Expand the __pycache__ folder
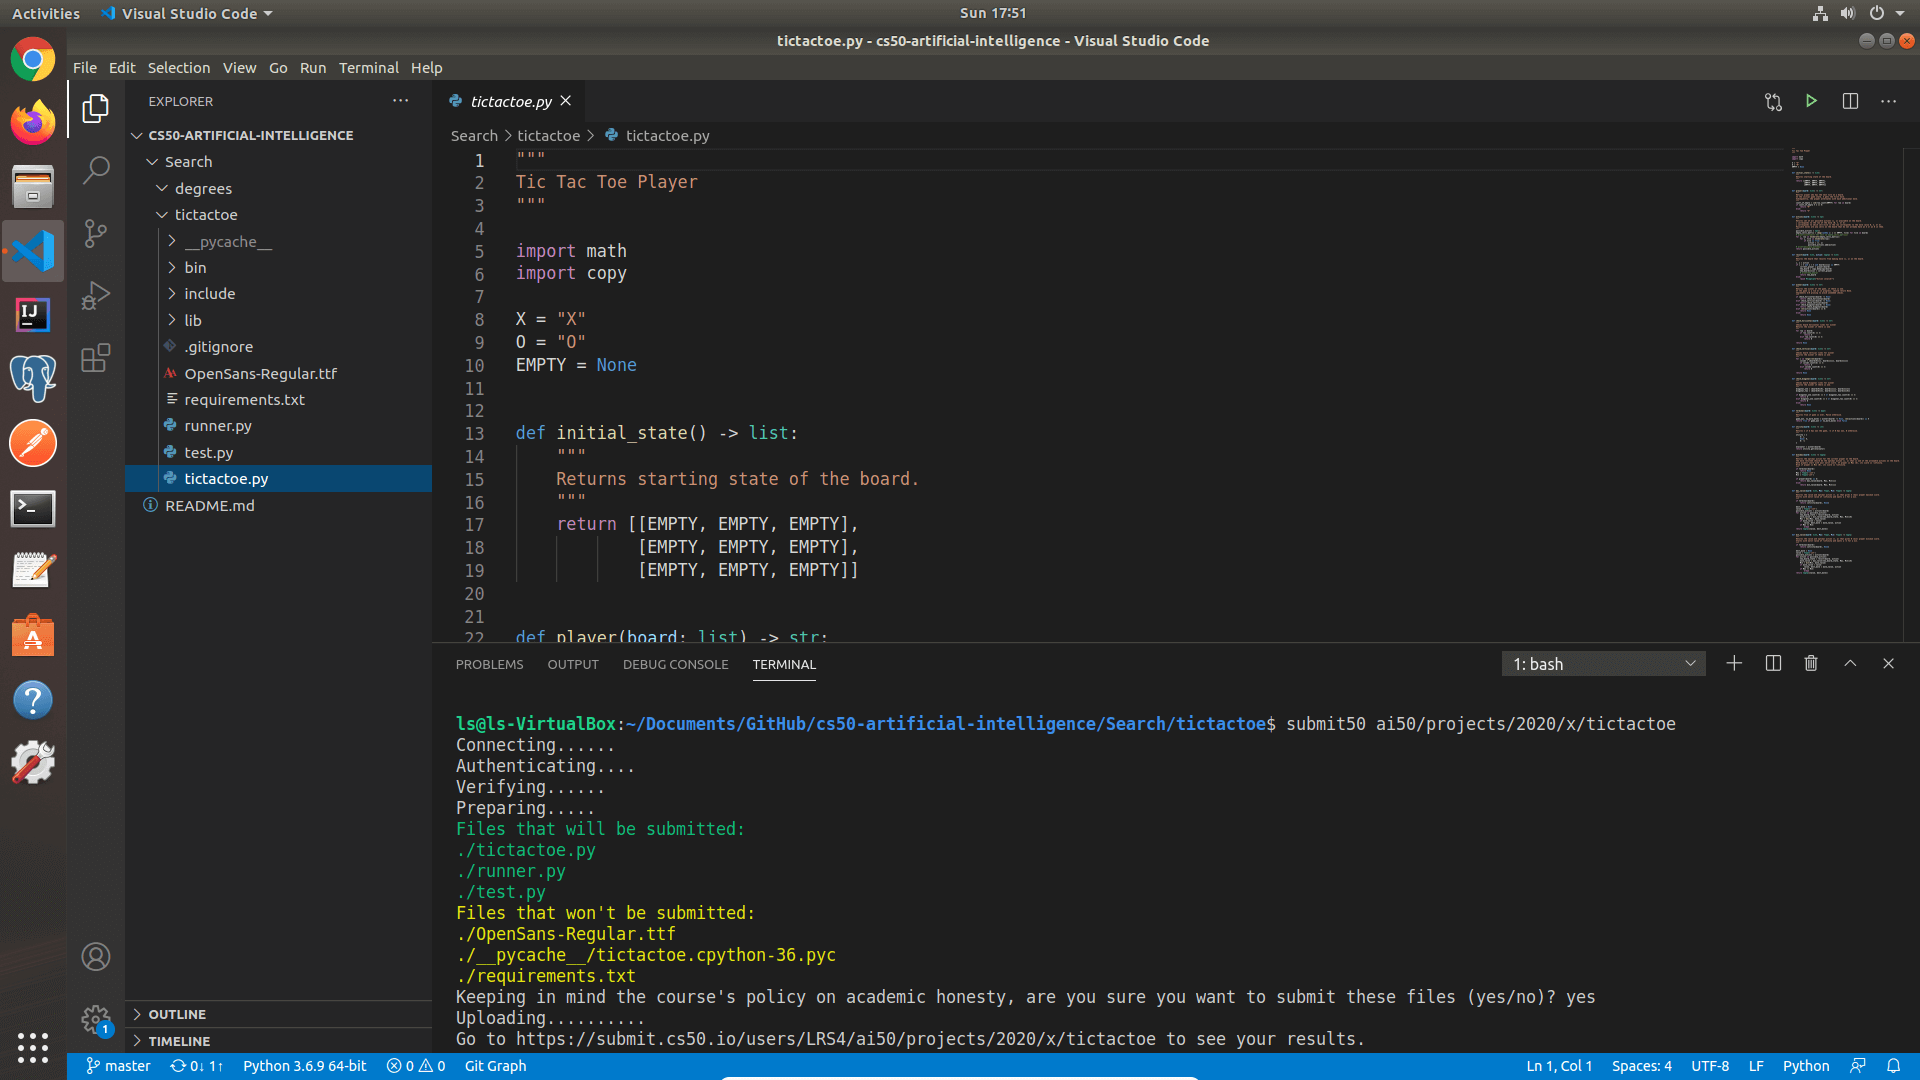This screenshot has width=1920, height=1080. [227, 242]
